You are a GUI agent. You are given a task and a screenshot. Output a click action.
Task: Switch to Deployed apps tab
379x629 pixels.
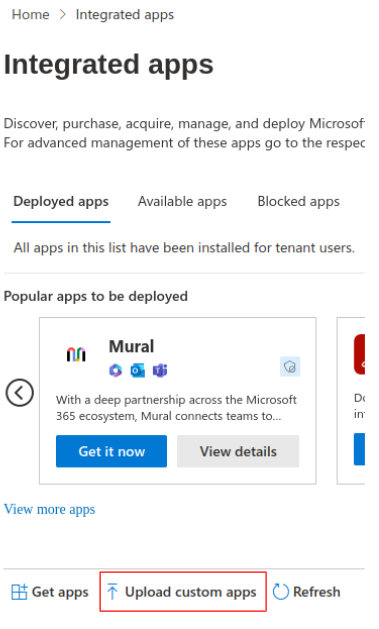[x=61, y=201]
